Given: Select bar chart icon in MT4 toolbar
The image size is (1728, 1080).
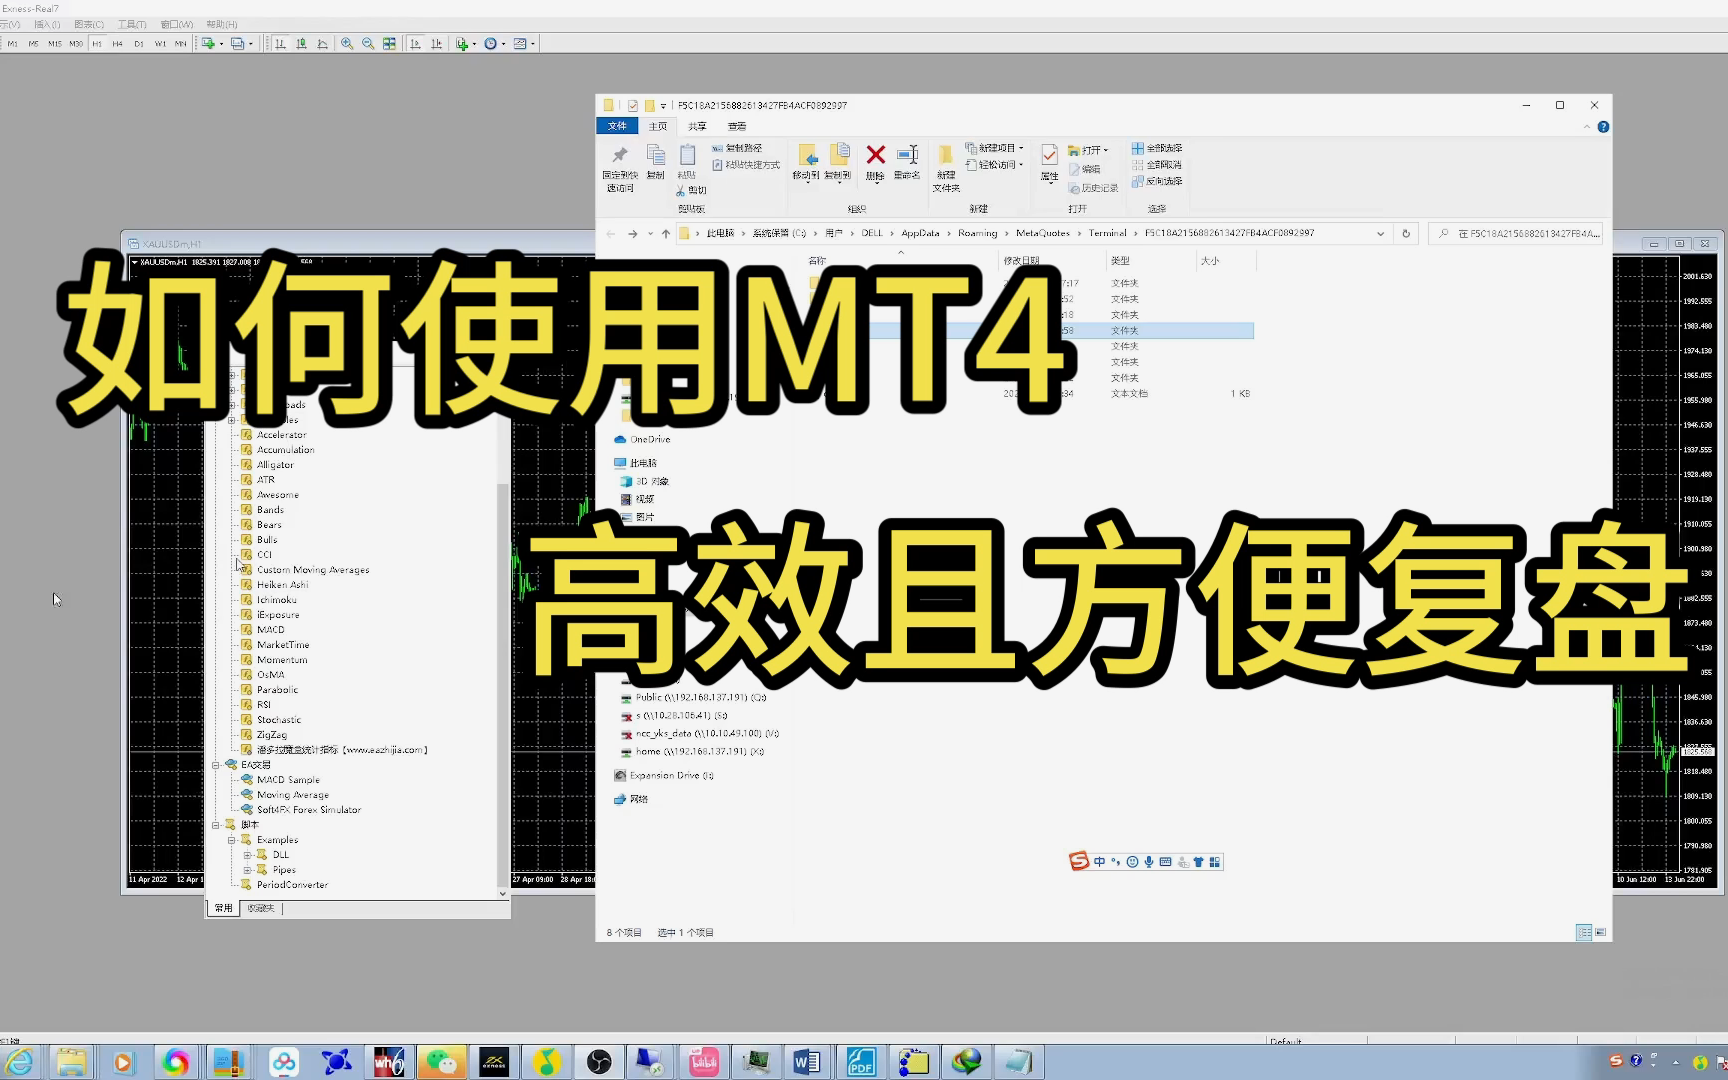Looking at the screenshot, I should click(x=280, y=44).
